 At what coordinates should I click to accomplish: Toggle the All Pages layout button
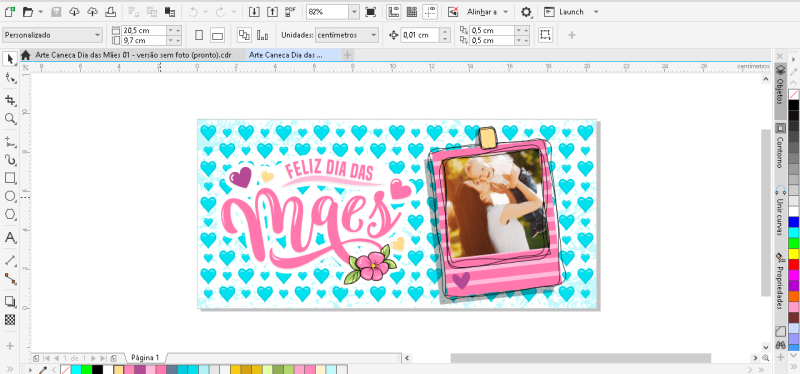244,35
